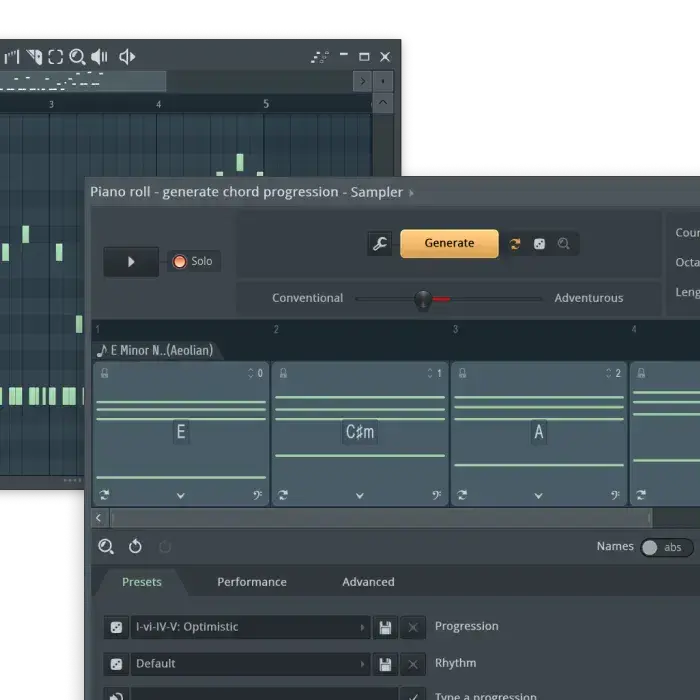
Task: Randomize the Rhythm preset with dice
Action: click(x=116, y=664)
